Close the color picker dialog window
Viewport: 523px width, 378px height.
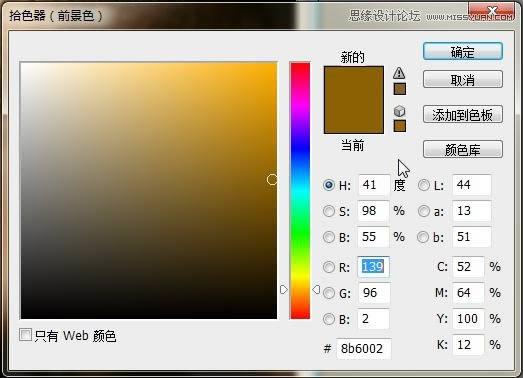[x=493, y=11]
